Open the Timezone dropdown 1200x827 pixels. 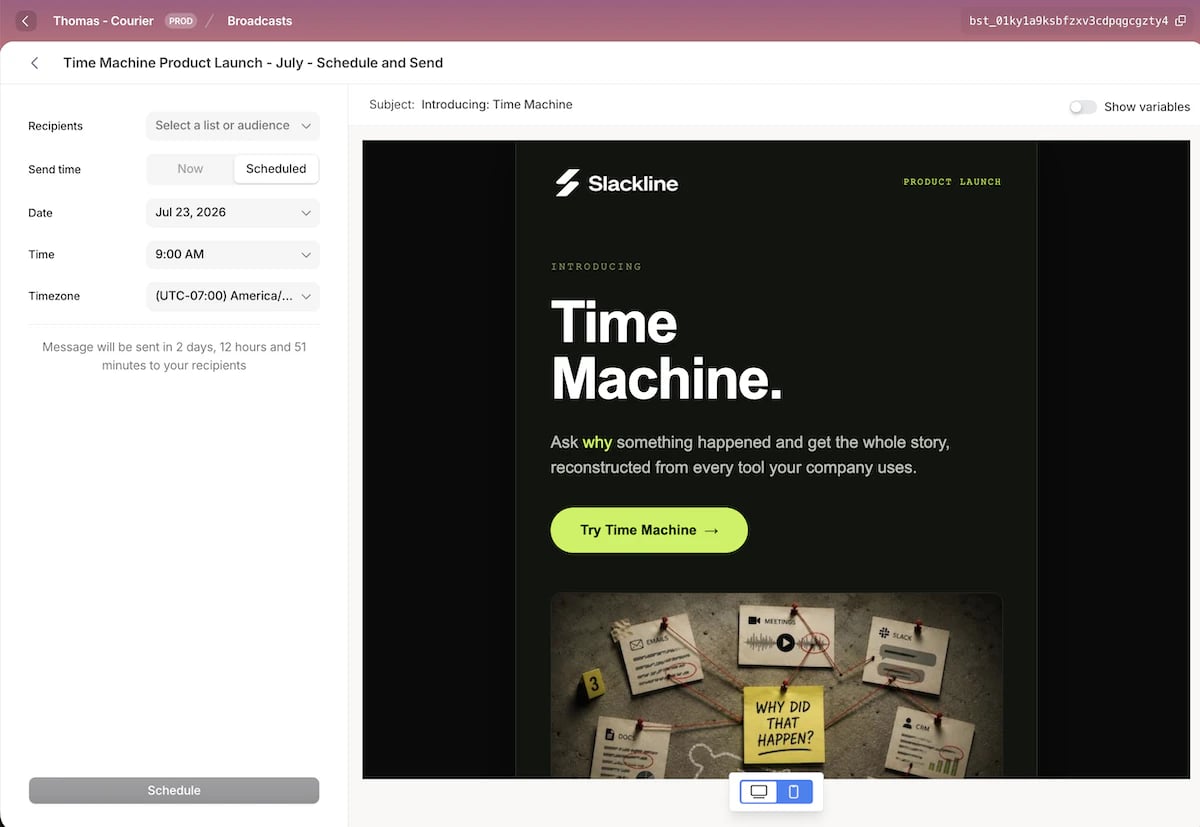[233, 296]
